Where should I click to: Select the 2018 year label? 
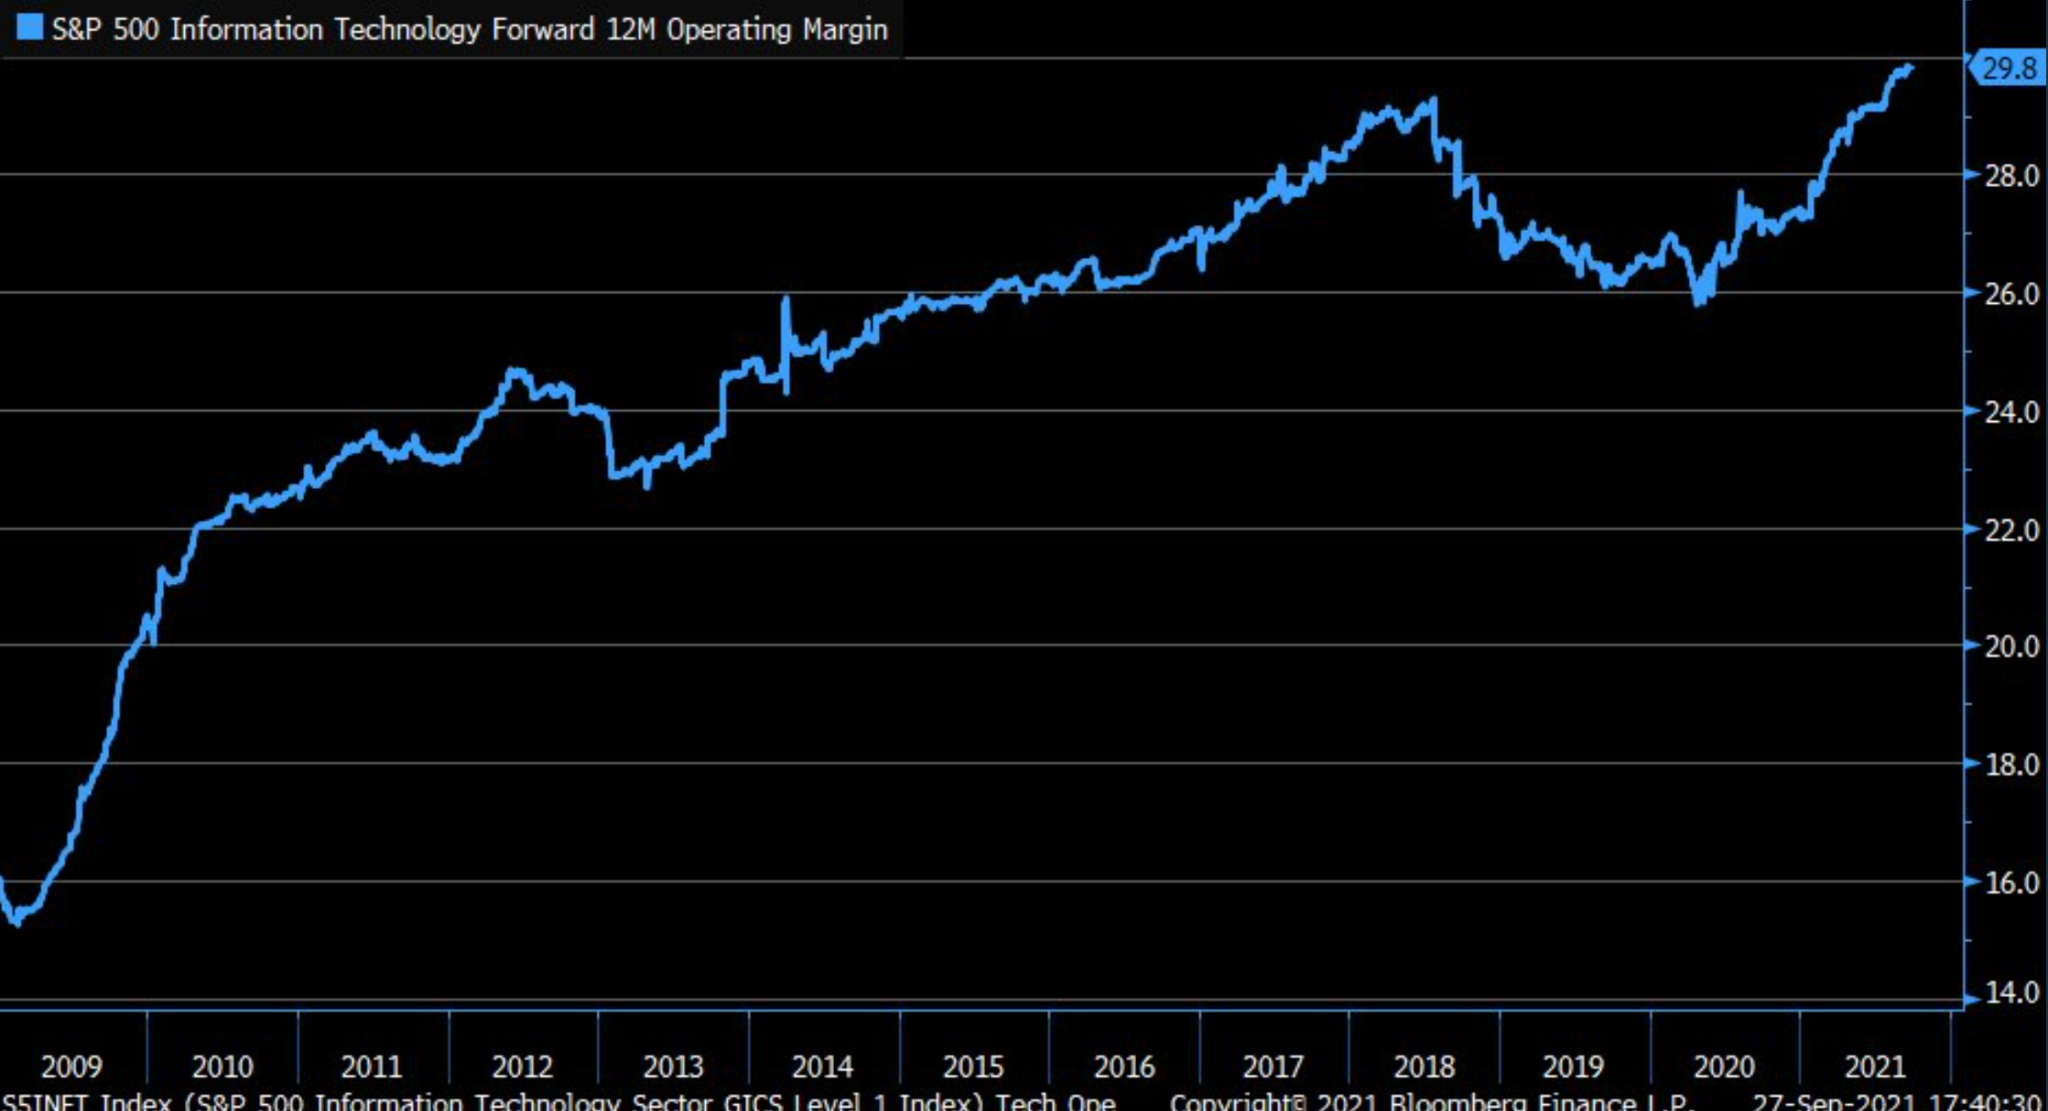pyautogui.click(x=1424, y=1066)
